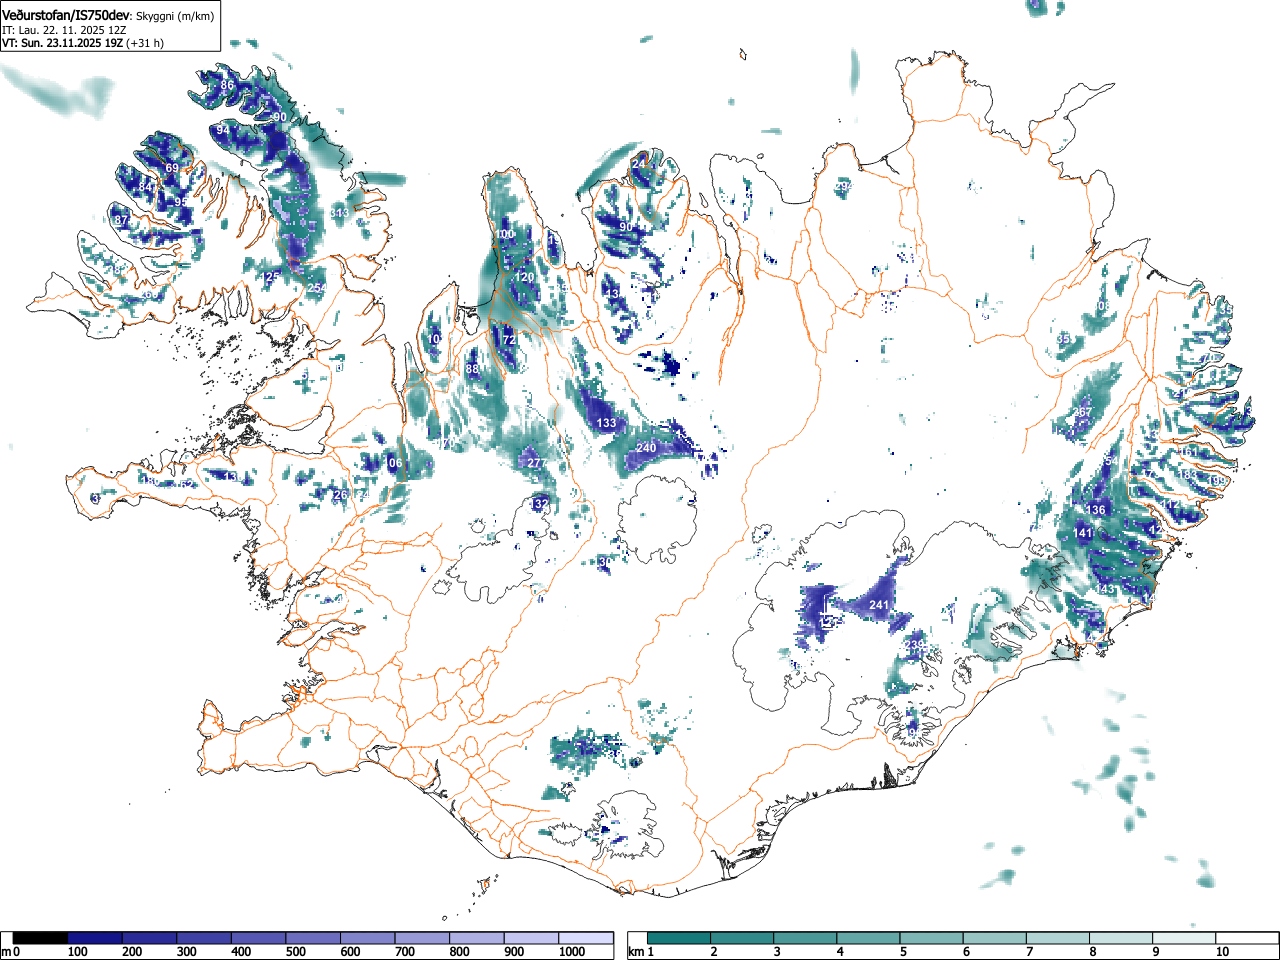Screen dimensions: 1280x960
Task: Click the '1000' tick label in meter legend
Action: click(571, 952)
